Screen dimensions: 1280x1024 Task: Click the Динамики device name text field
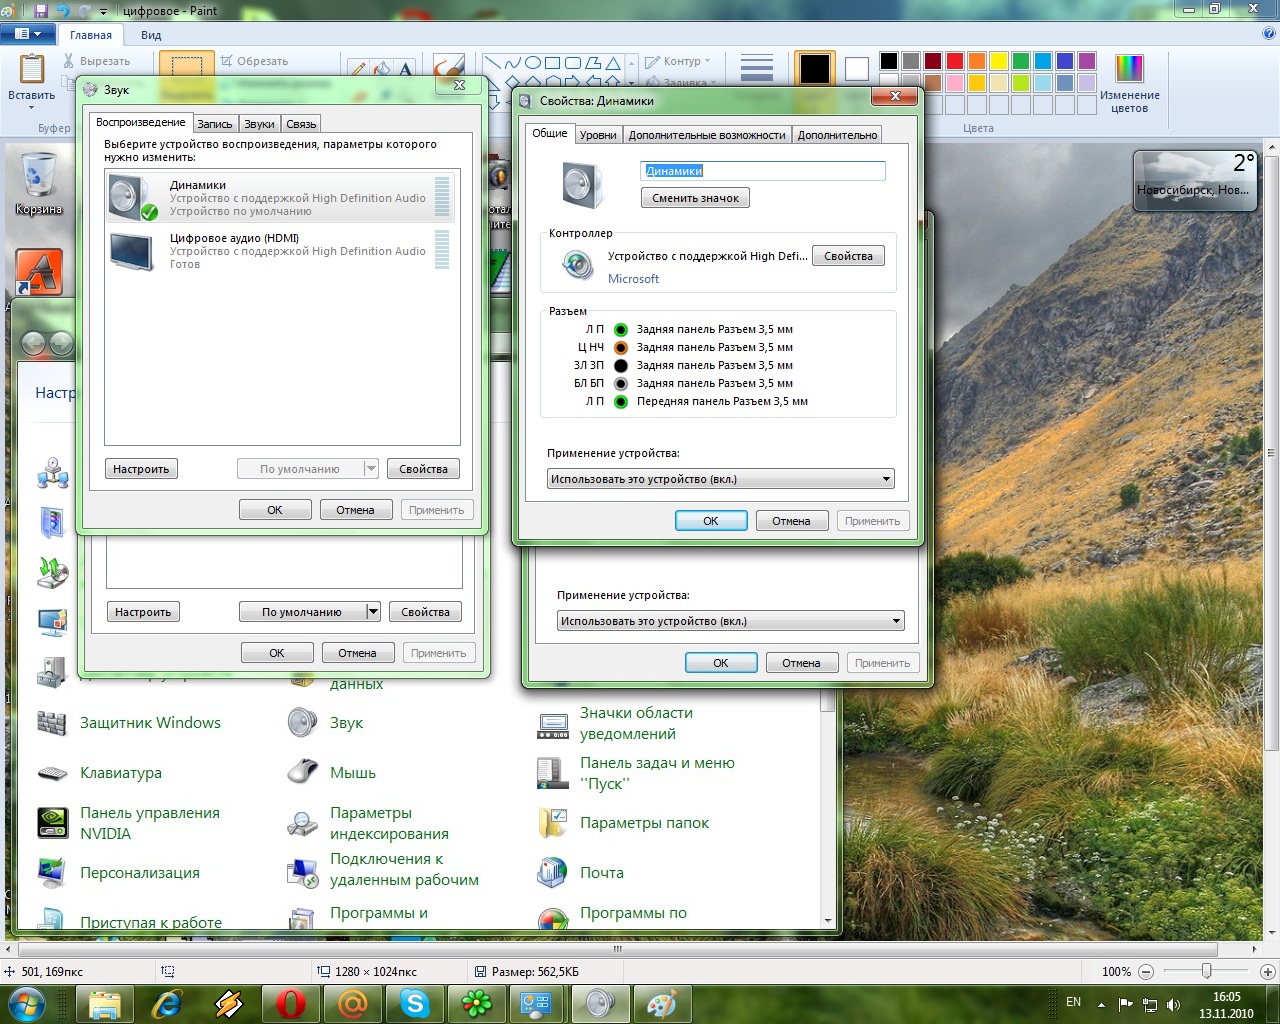click(x=762, y=171)
